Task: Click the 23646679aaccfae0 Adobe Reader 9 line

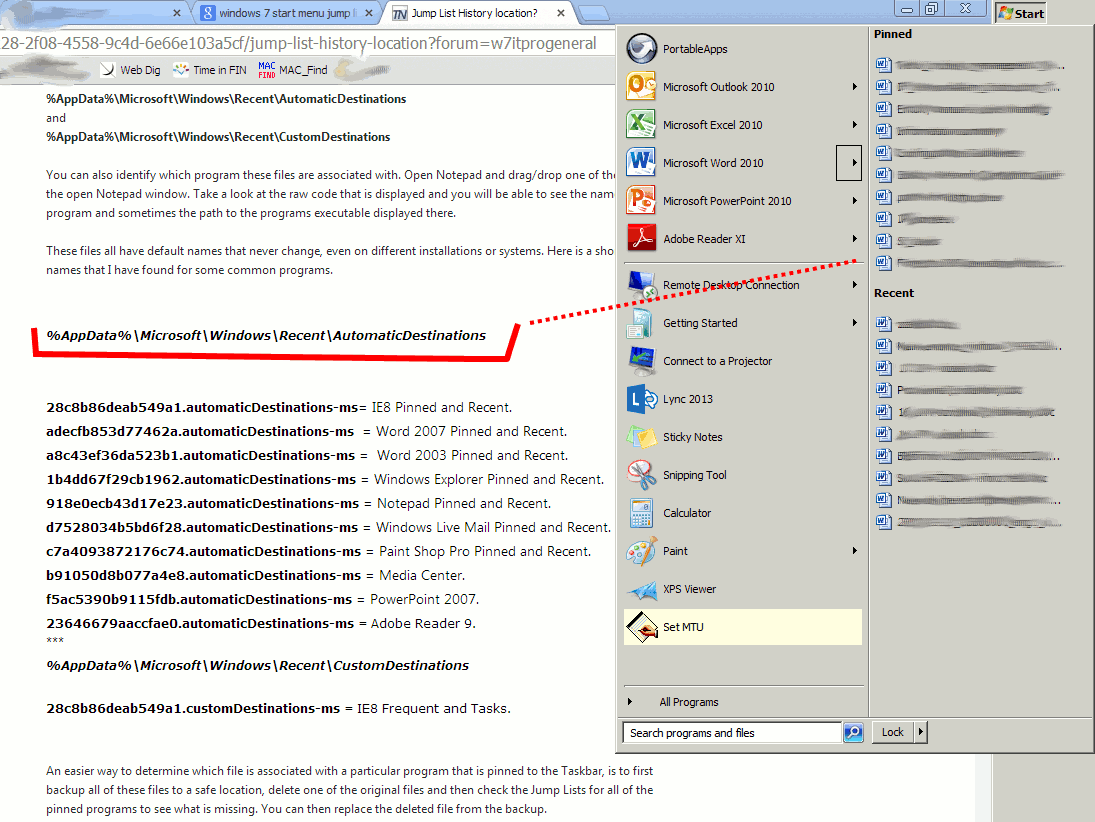Action: tap(261, 624)
